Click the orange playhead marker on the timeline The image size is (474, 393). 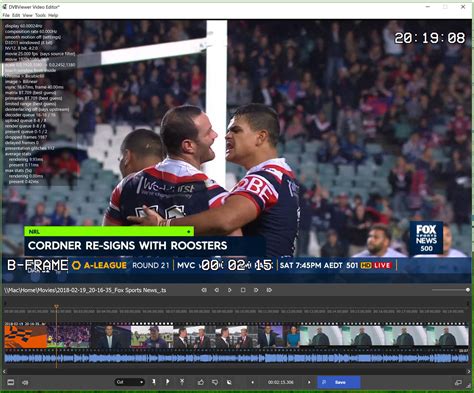tap(56, 306)
